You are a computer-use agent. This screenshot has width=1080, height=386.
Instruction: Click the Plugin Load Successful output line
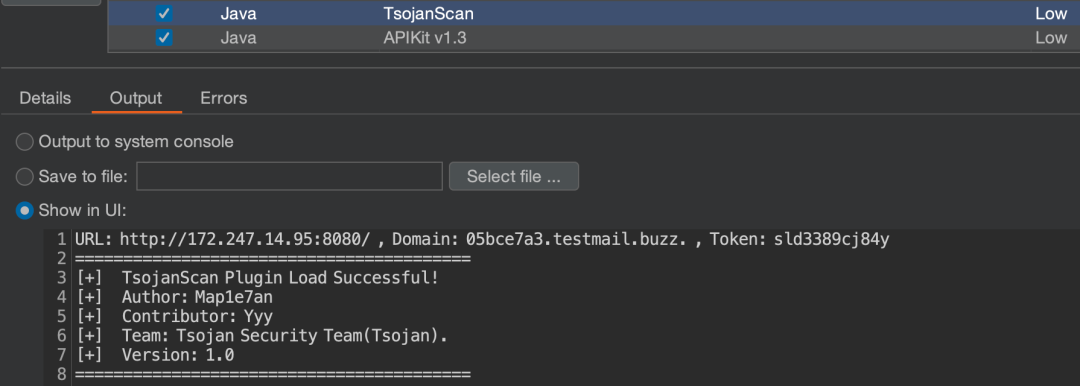[x=258, y=278]
